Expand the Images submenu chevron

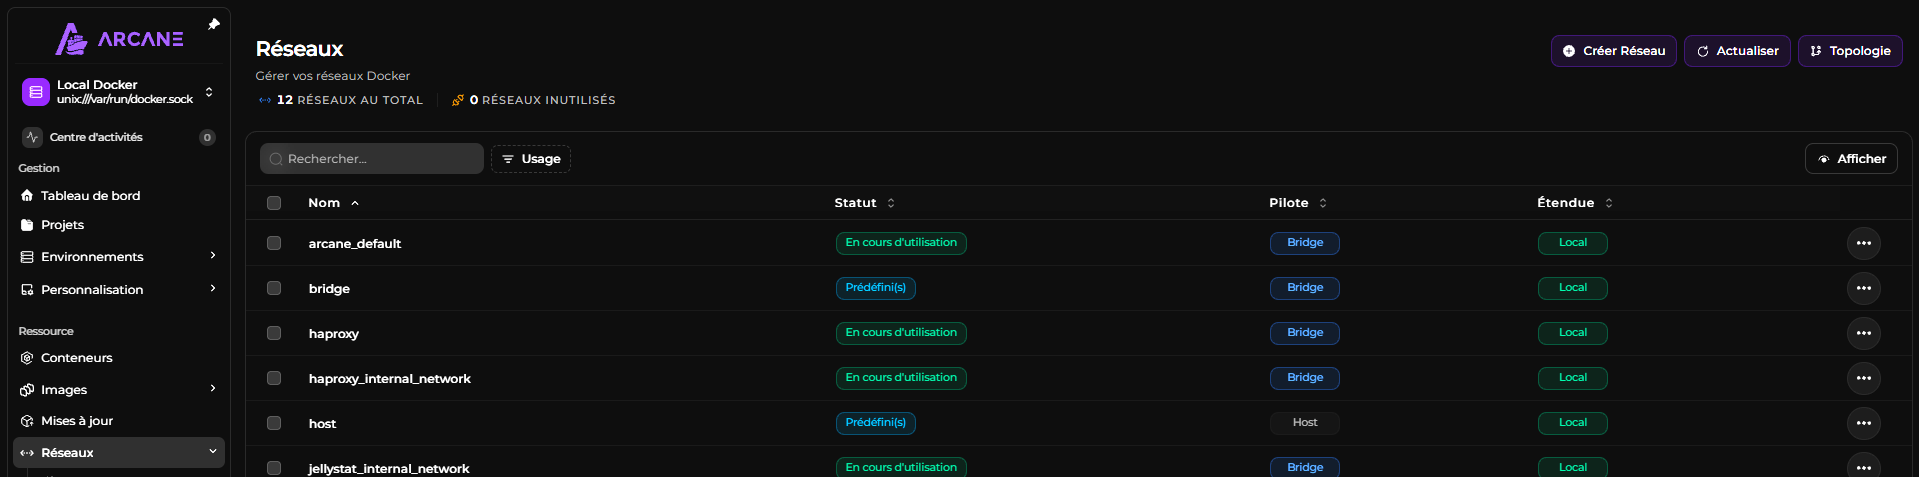(213, 389)
